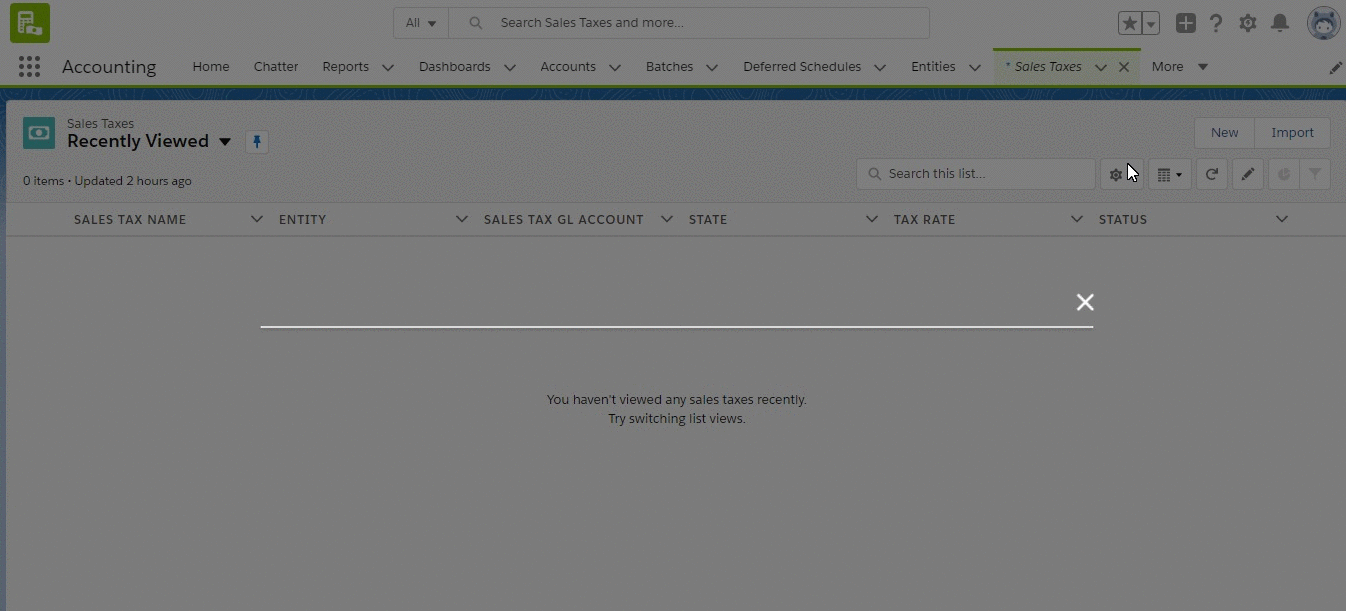Switch to the Chatter tab

point(276,67)
